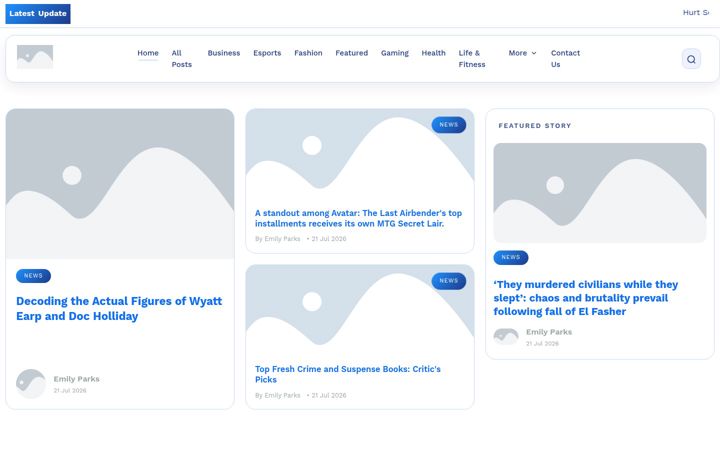This screenshot has height=450, width=720.
Task: Click author avatar in Featured Story card
Action: tap(506, 337)
